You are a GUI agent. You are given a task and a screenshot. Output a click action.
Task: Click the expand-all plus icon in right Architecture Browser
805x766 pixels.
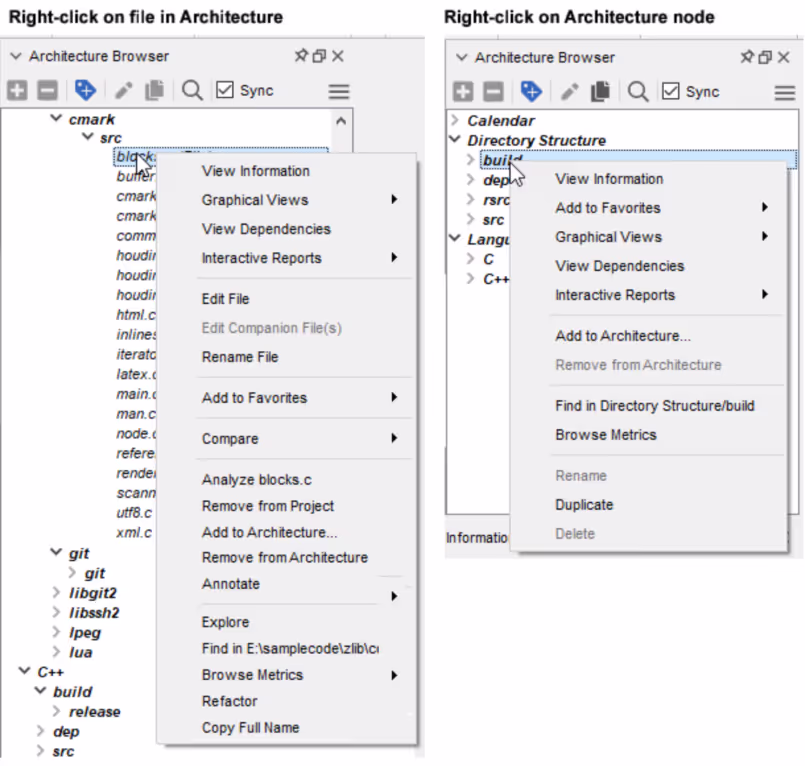click(x=463, y=92)
